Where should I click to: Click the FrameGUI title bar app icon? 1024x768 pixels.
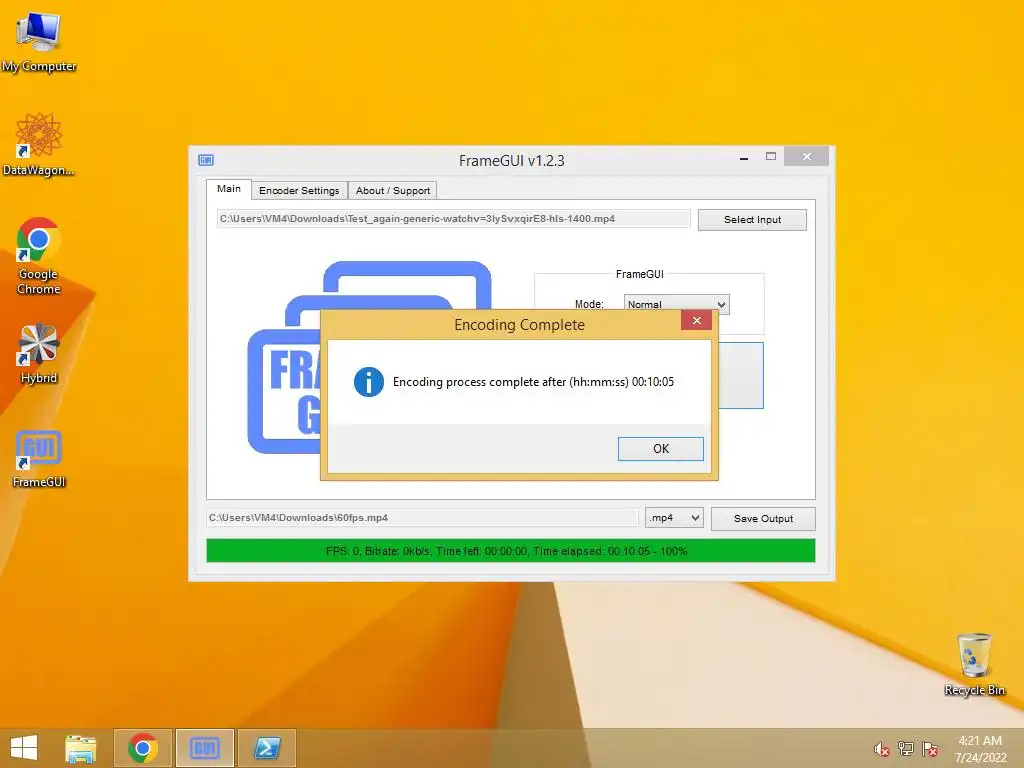206,160
